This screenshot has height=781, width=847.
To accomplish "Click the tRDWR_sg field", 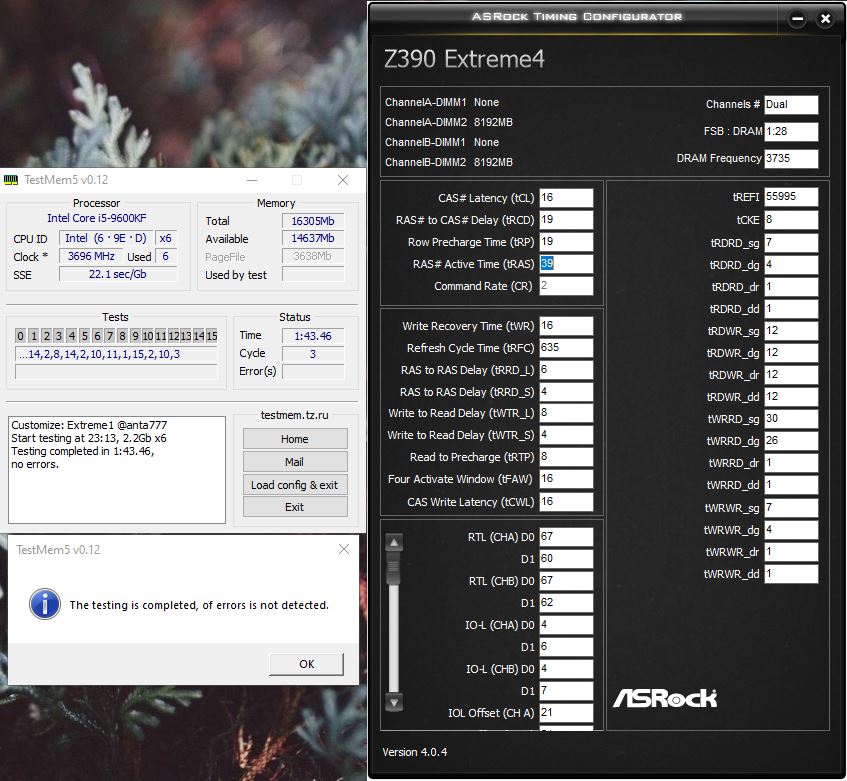I will click(791, 331).
